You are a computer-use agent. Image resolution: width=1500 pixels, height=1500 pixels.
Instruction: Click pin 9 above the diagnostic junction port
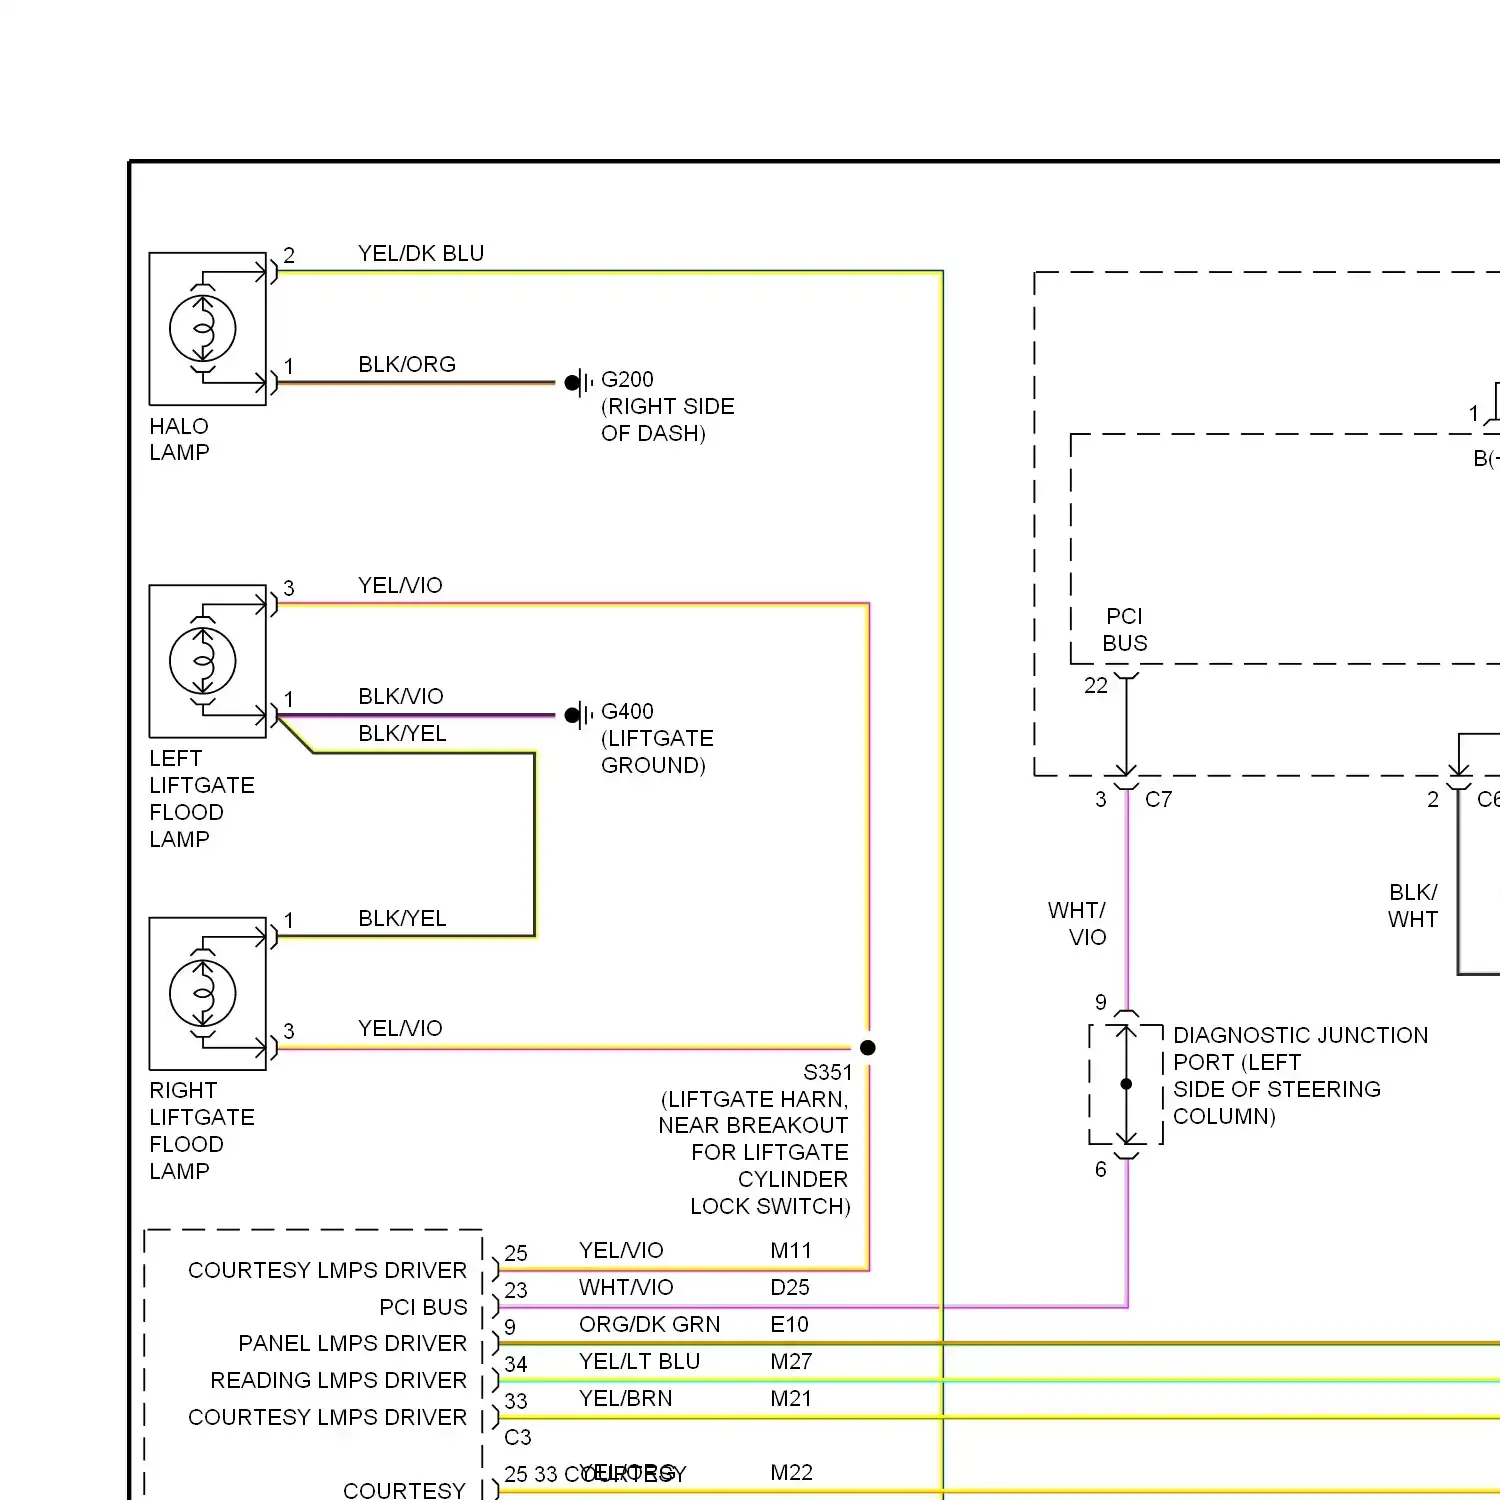coord(1101,1003)
